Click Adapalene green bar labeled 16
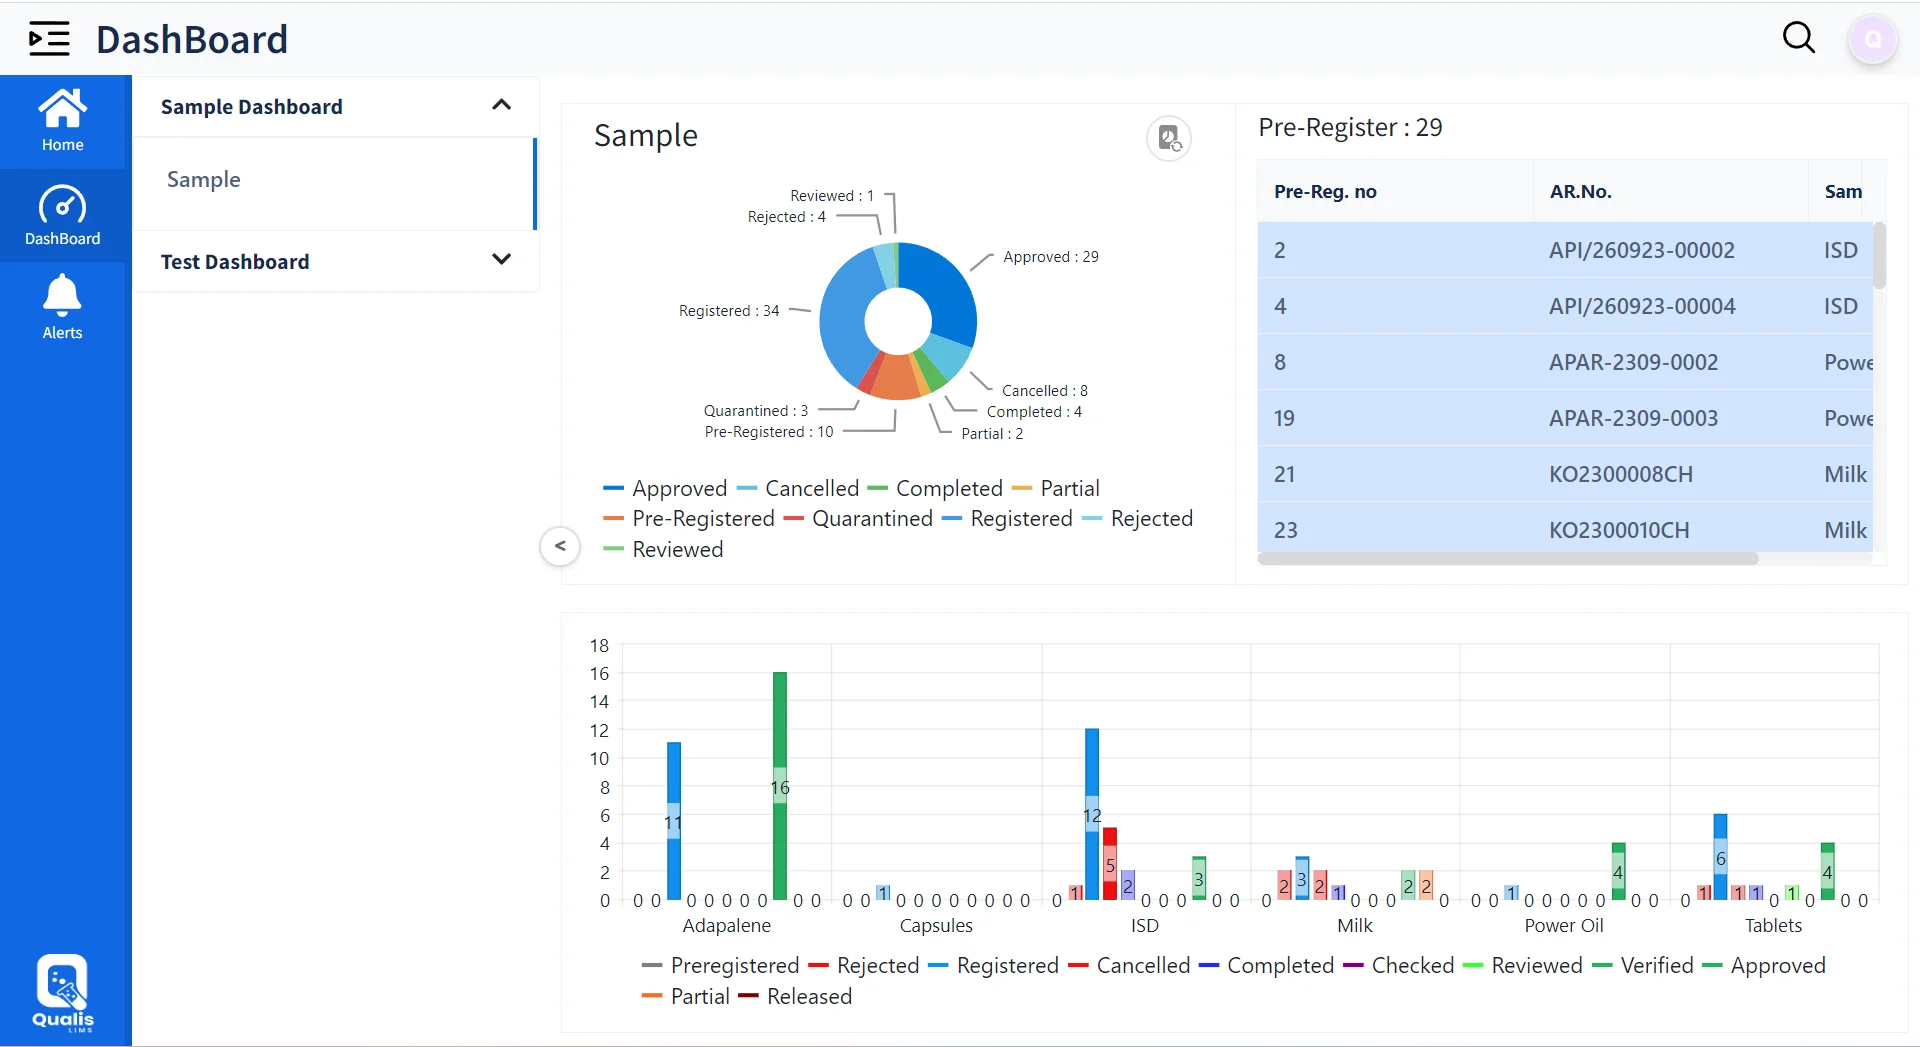This screenshot has height=1047, width=1920. pos(780,786)
